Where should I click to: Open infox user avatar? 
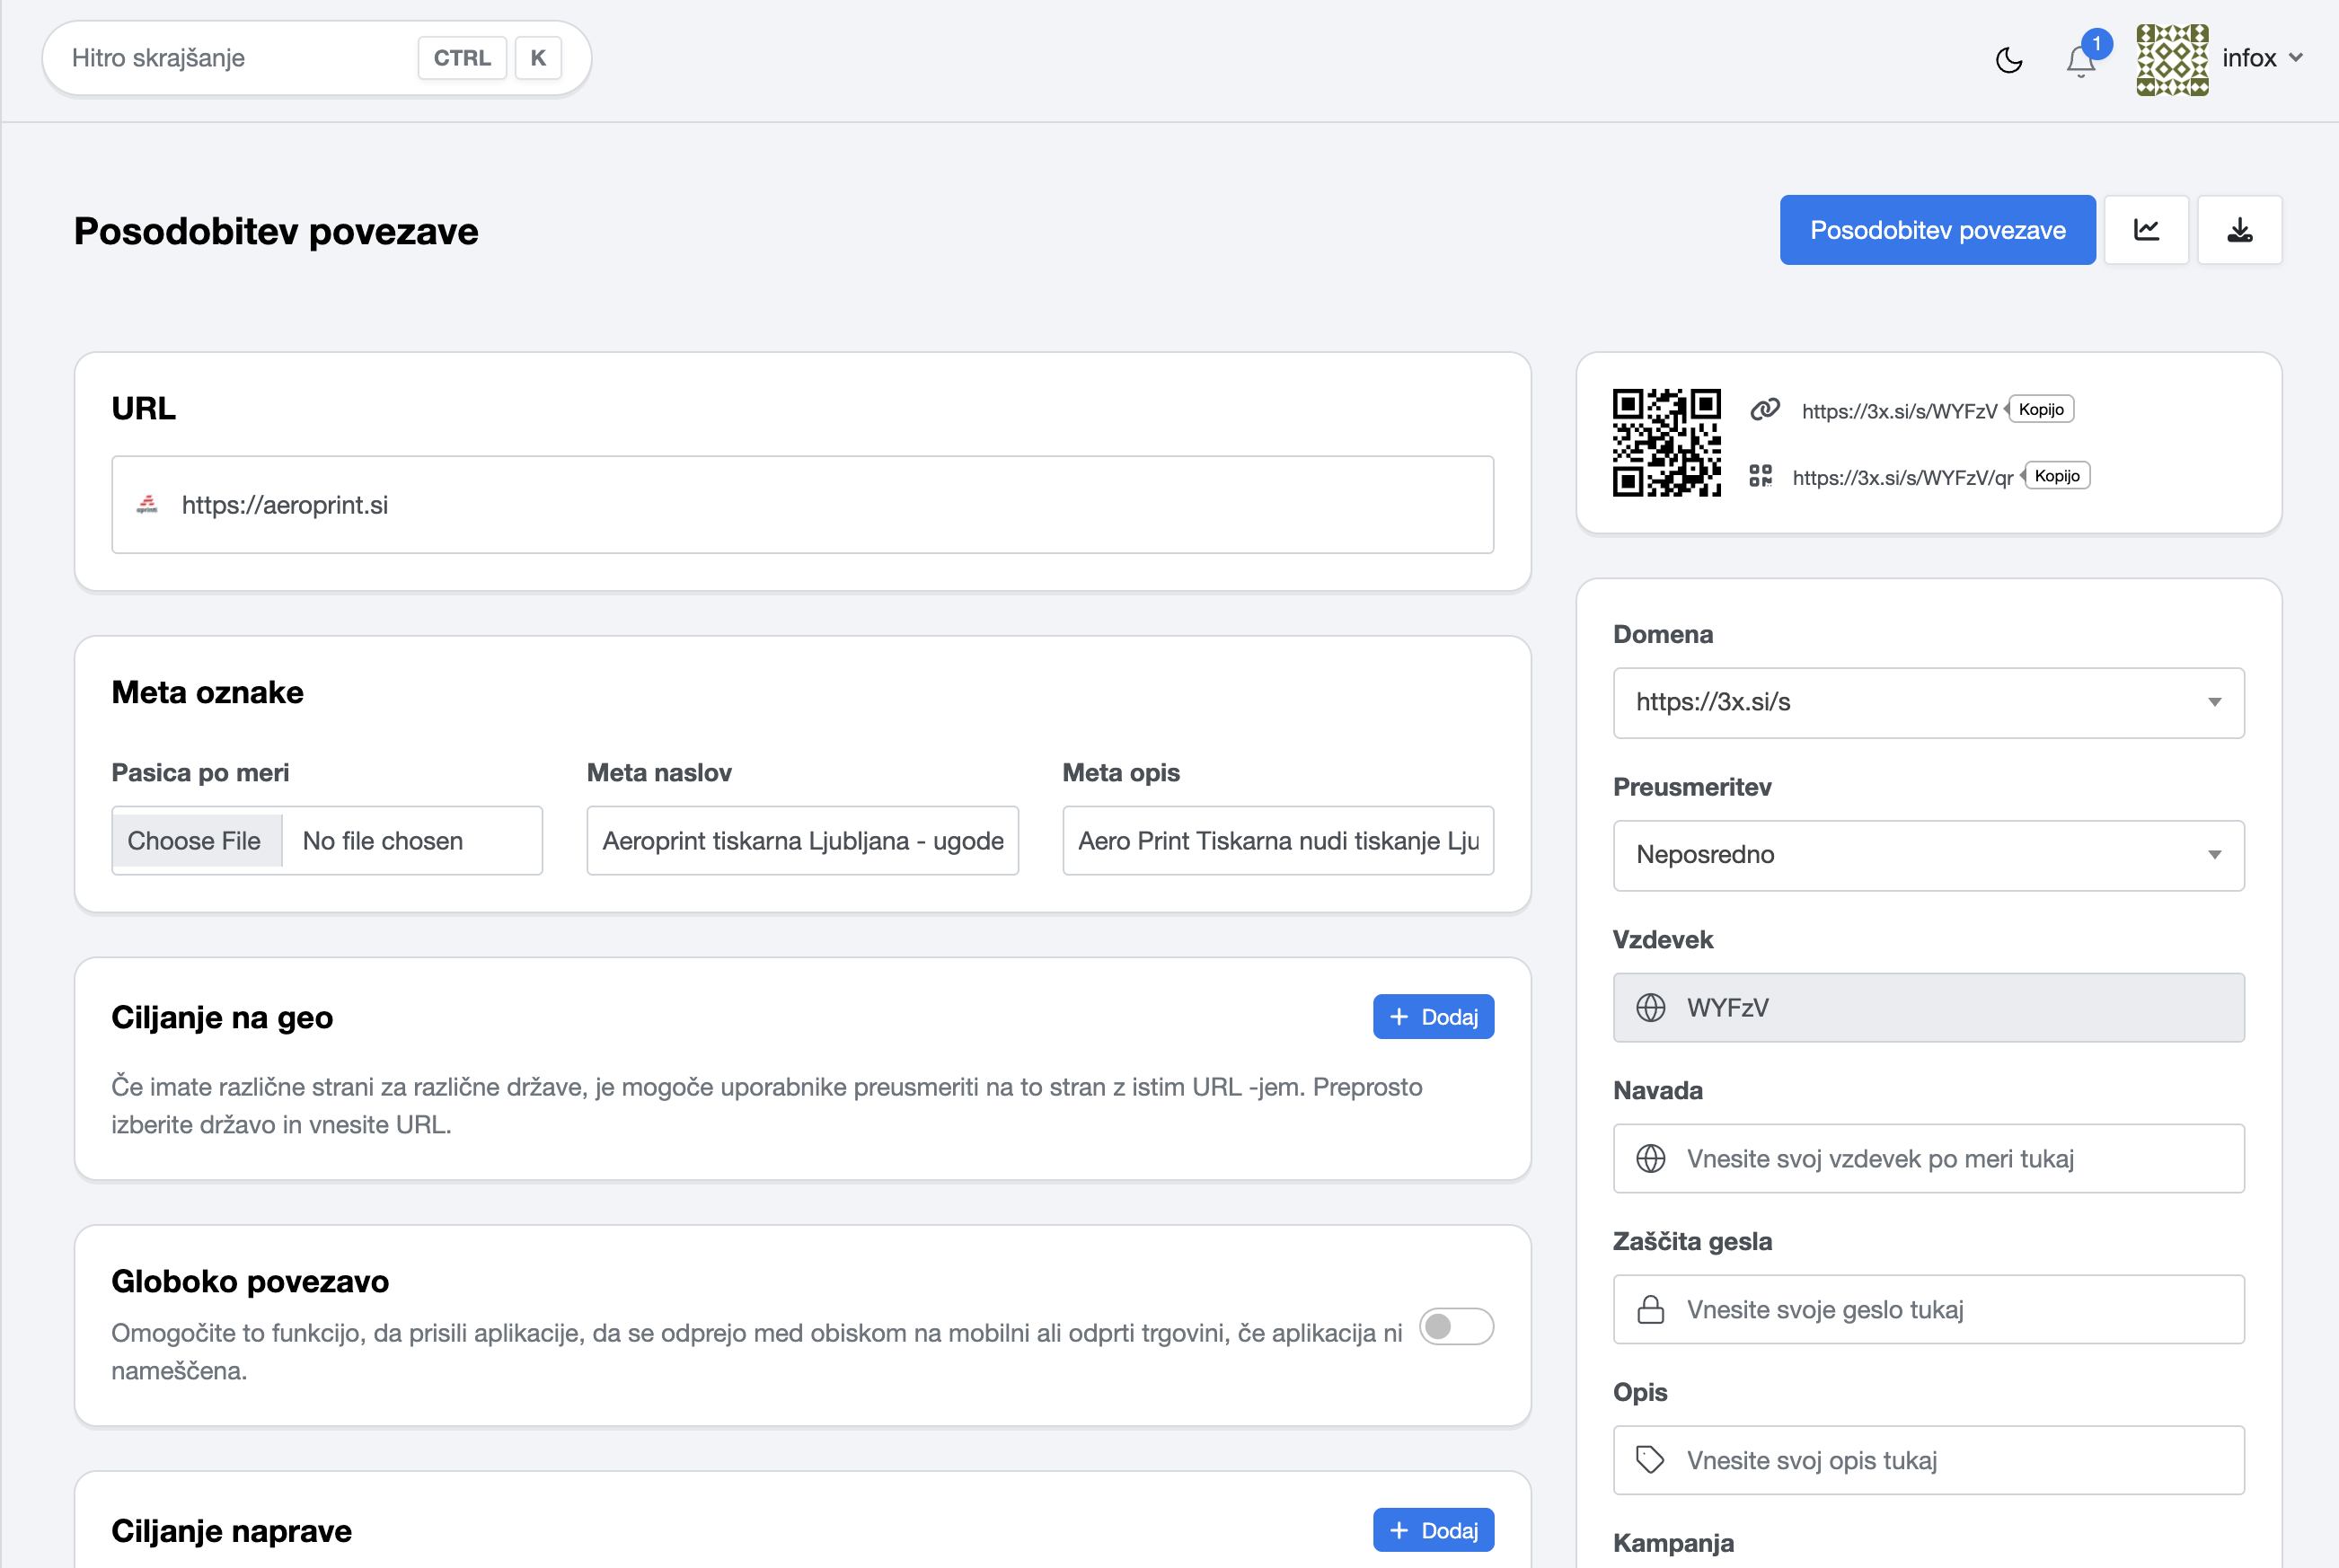2172,59
